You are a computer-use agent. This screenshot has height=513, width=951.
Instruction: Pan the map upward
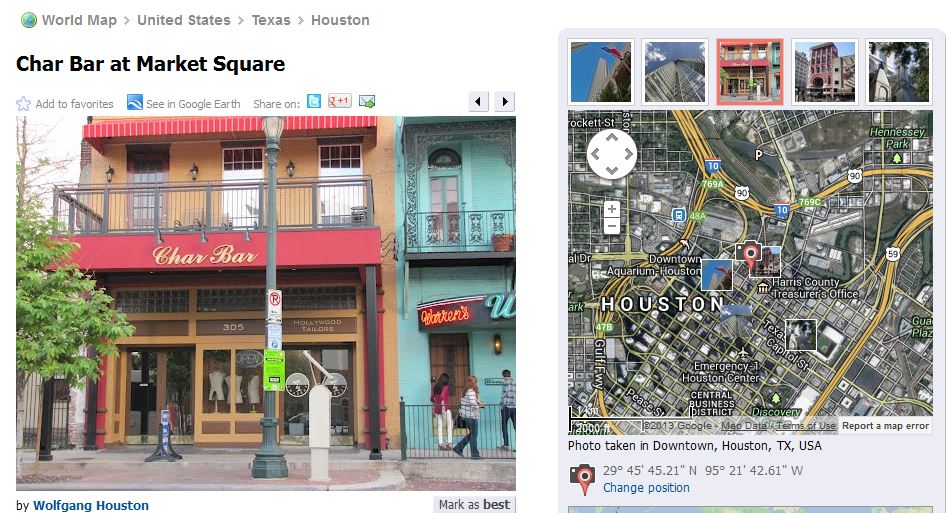(x=612, y=138)
